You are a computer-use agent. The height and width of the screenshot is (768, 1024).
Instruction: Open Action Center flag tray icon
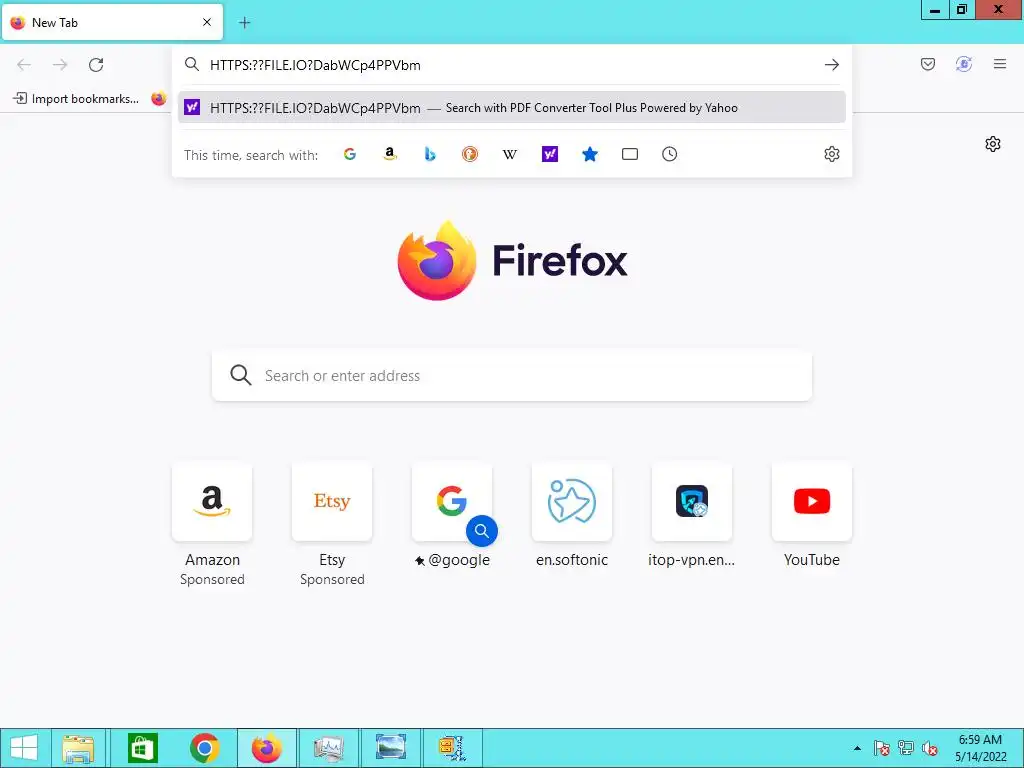881,748
